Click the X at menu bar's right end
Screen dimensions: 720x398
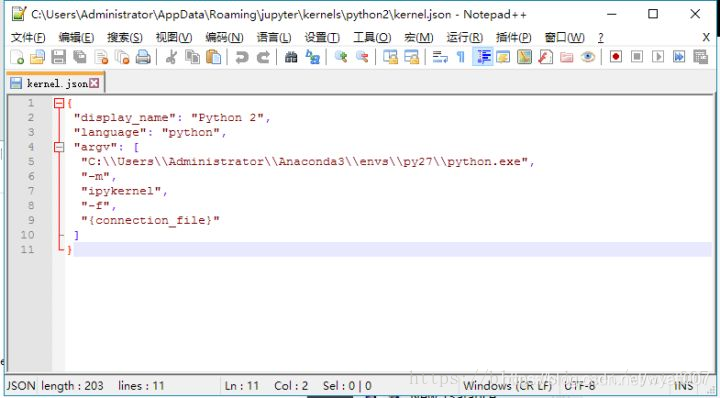[706, 37]
